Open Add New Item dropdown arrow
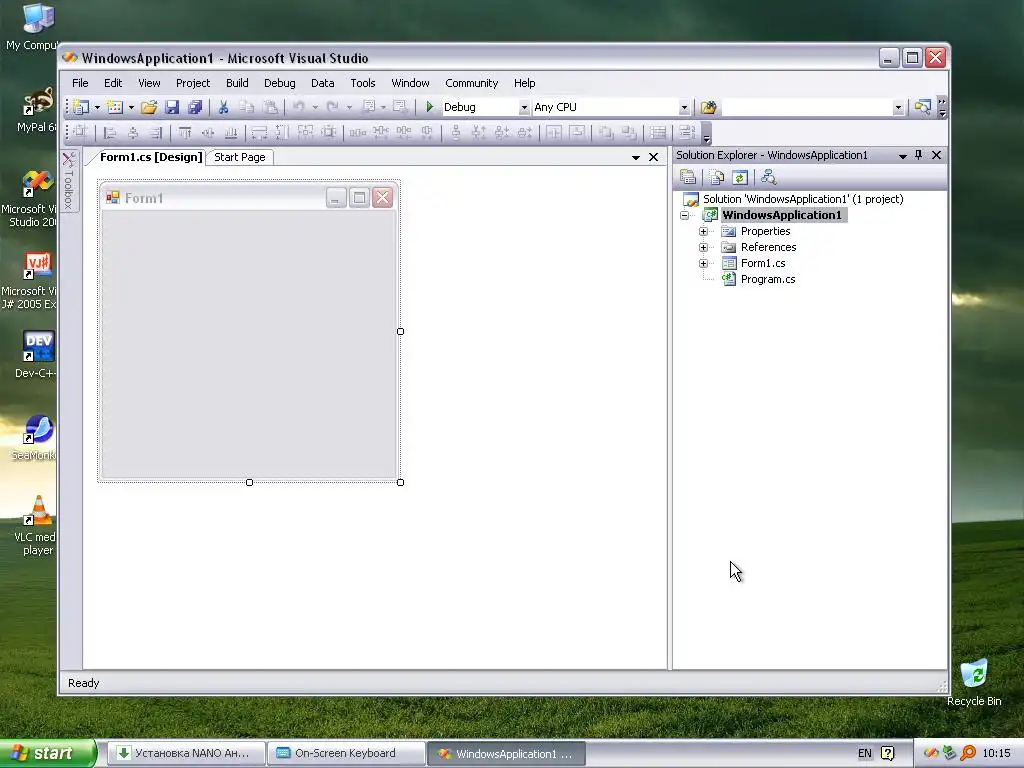Viewport: 1024px width, 768px height. [x=131, y=107]
